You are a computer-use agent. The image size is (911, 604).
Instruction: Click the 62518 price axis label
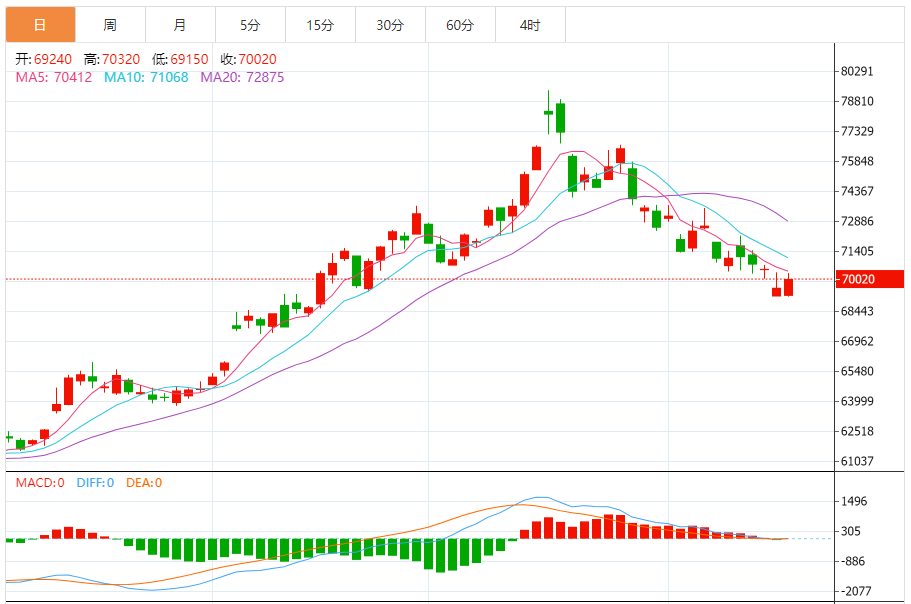coord(858,432)
